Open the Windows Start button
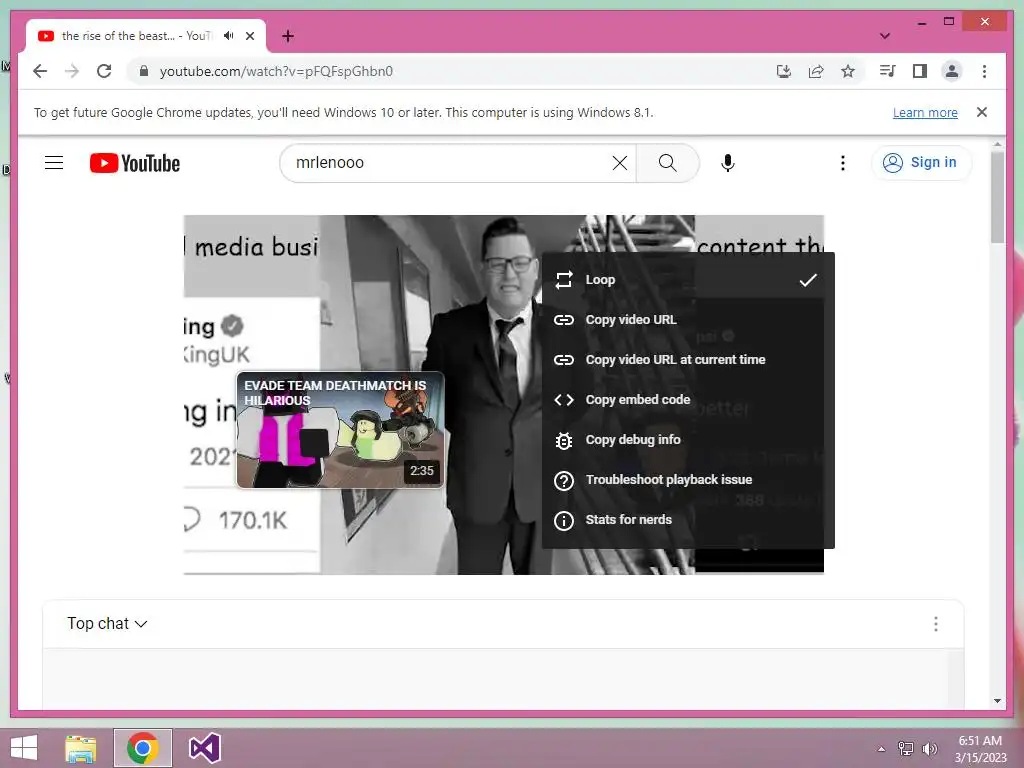1024x768 pixels. point(24,748)
